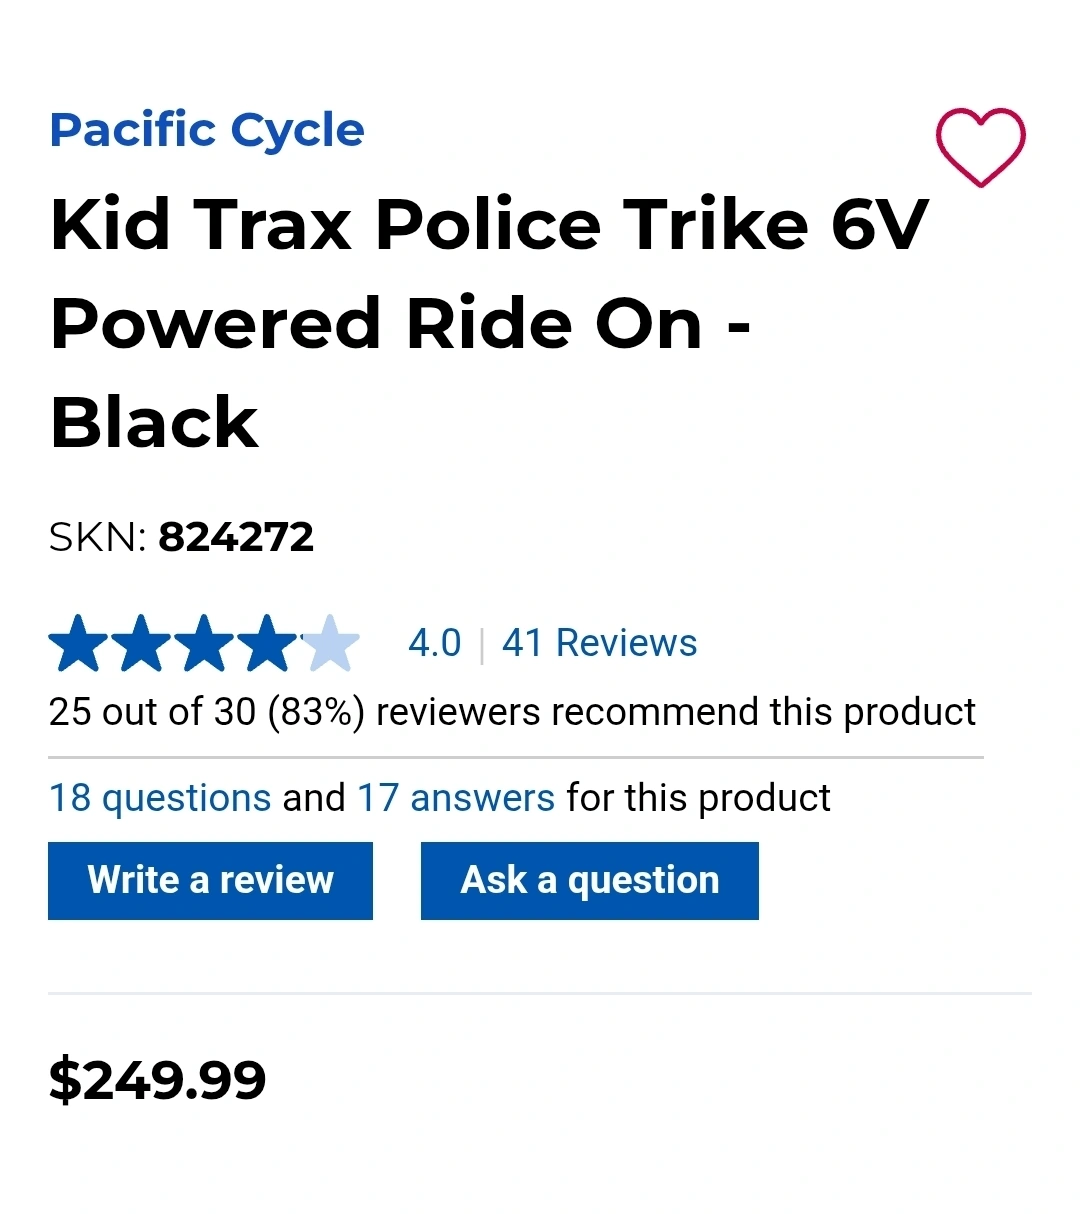Add product to wishlist with heart icon

coord(980,147)
